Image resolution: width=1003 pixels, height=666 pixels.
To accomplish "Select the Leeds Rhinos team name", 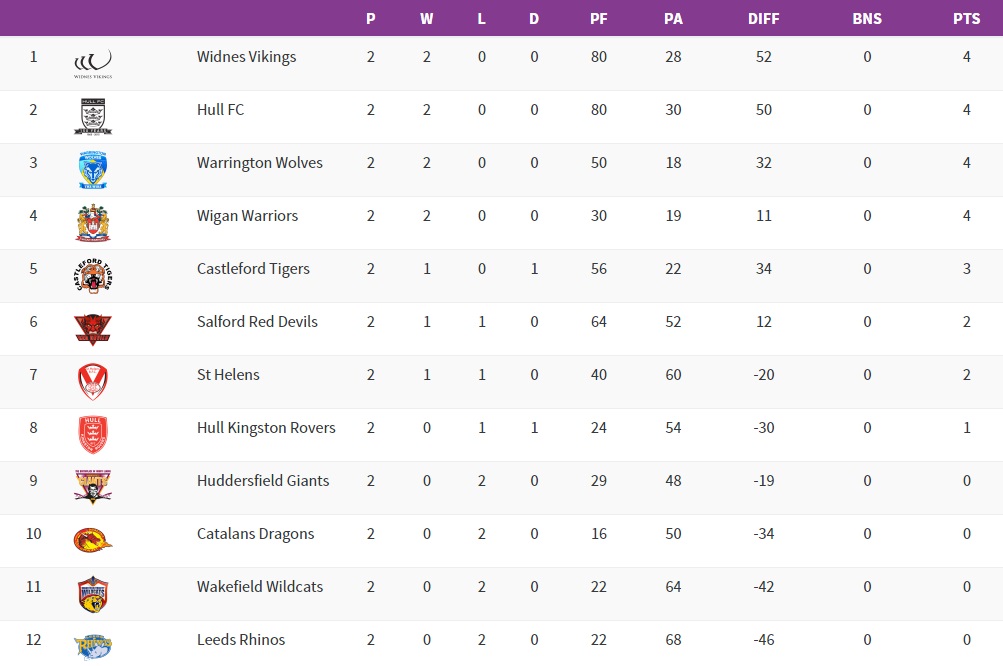I will tap(241, 640).
